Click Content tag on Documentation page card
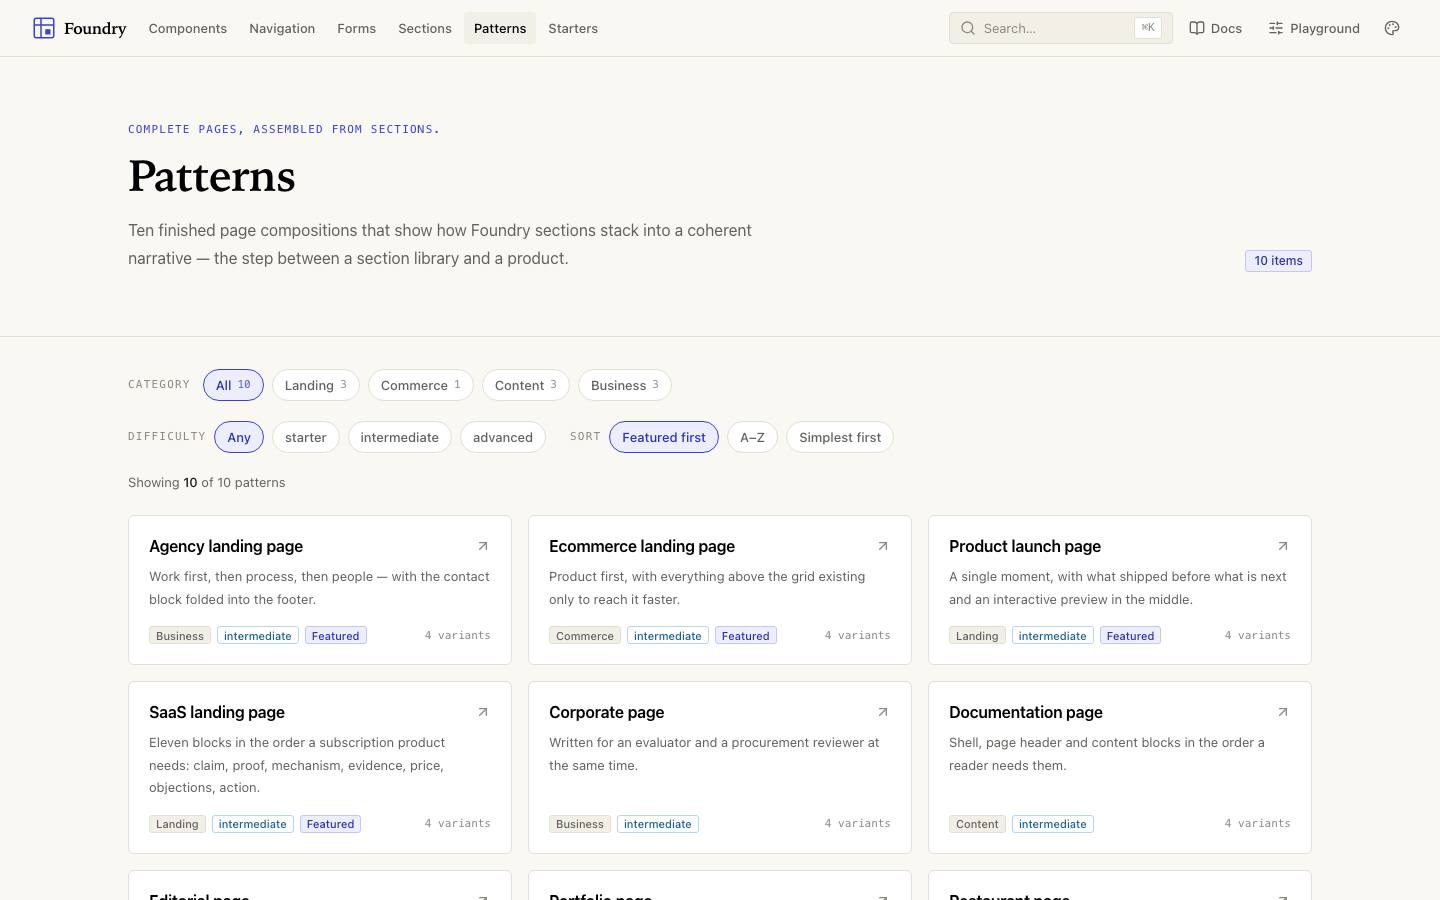 tap(977, 824)
